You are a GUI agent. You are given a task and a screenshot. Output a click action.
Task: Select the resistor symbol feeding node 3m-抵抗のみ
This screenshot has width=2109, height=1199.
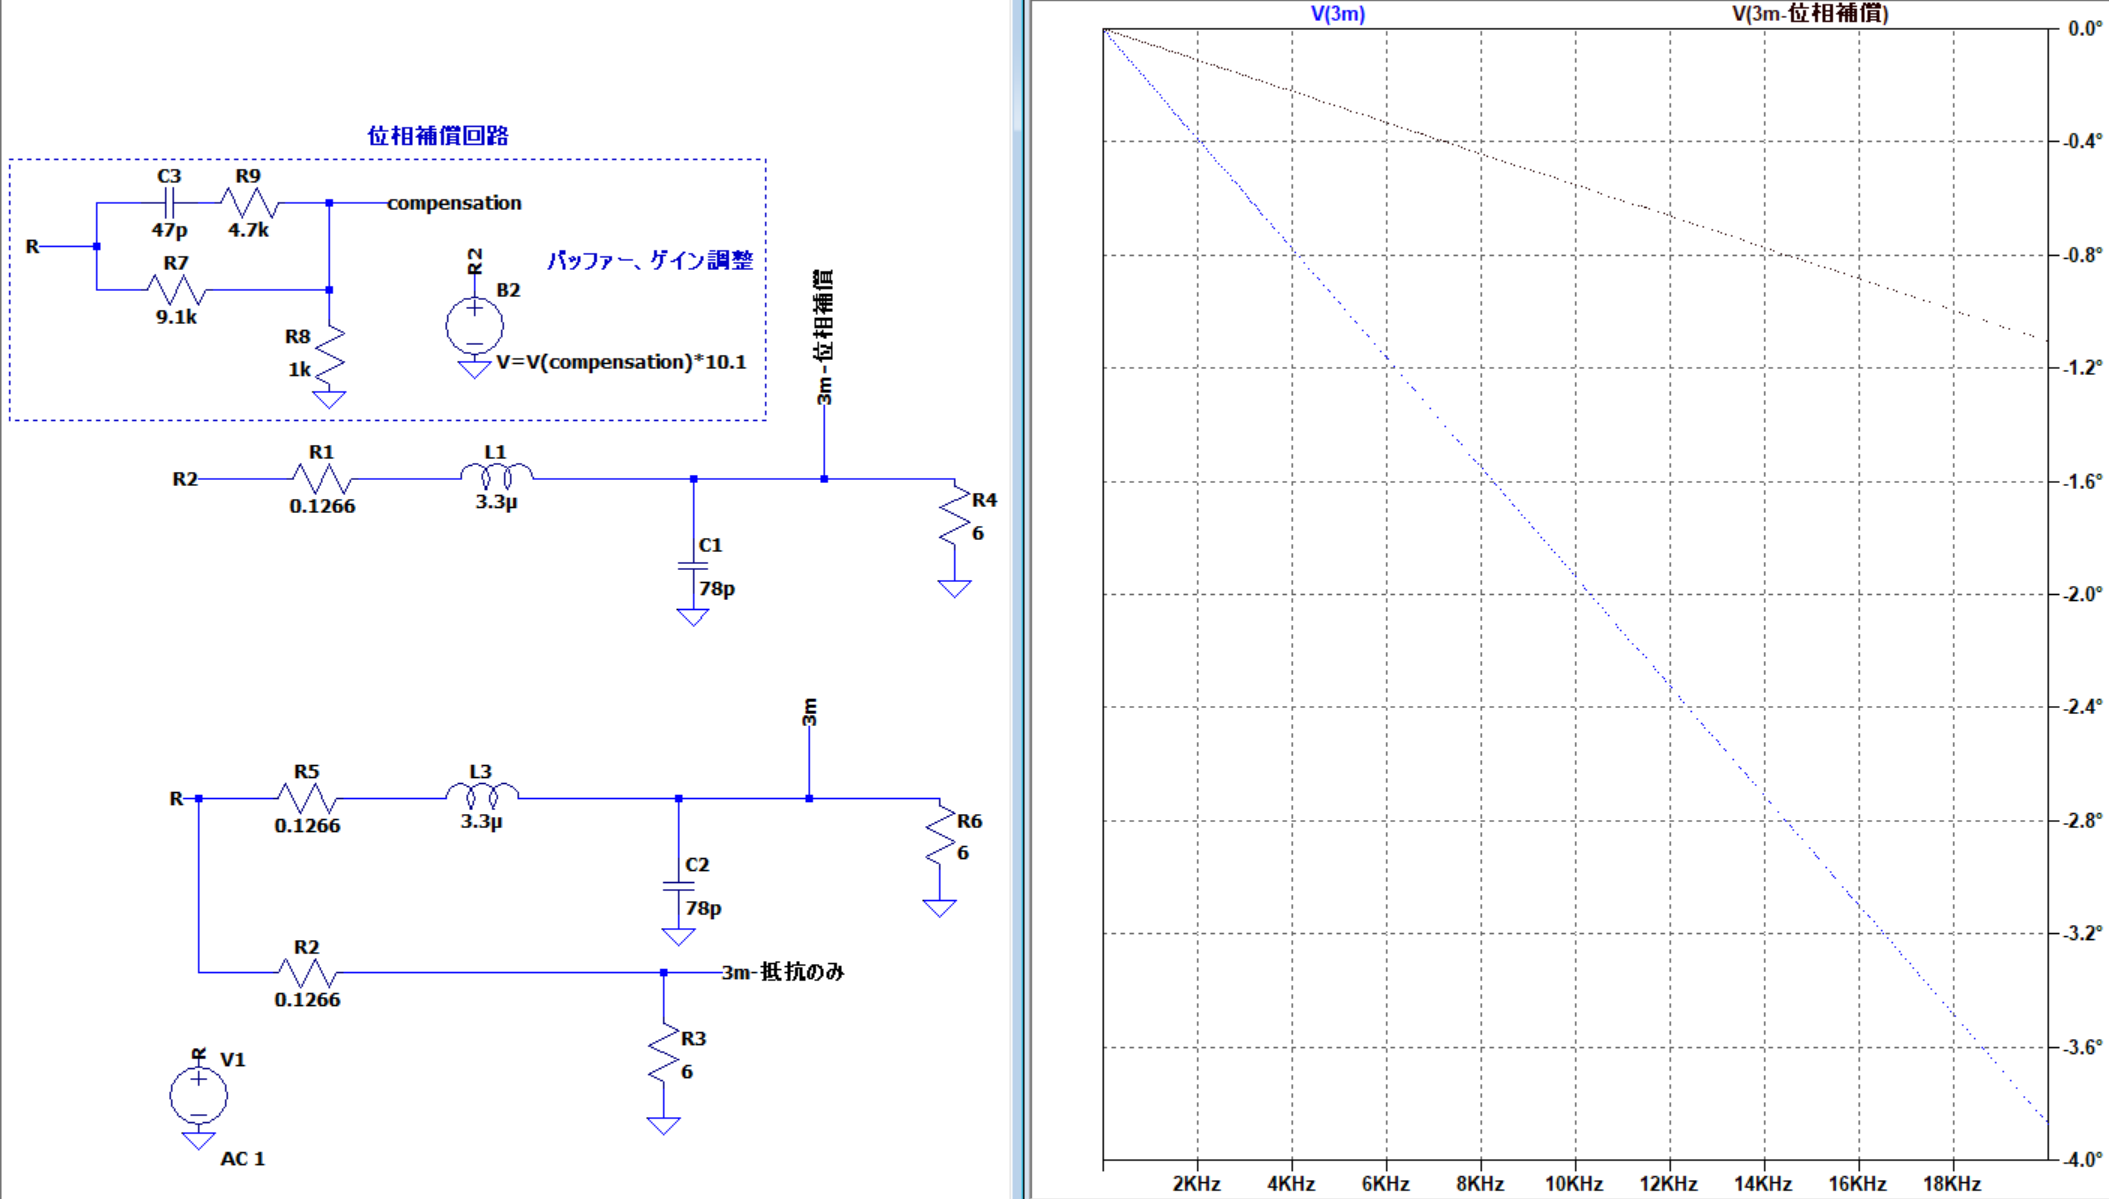(x=306, y=972)
